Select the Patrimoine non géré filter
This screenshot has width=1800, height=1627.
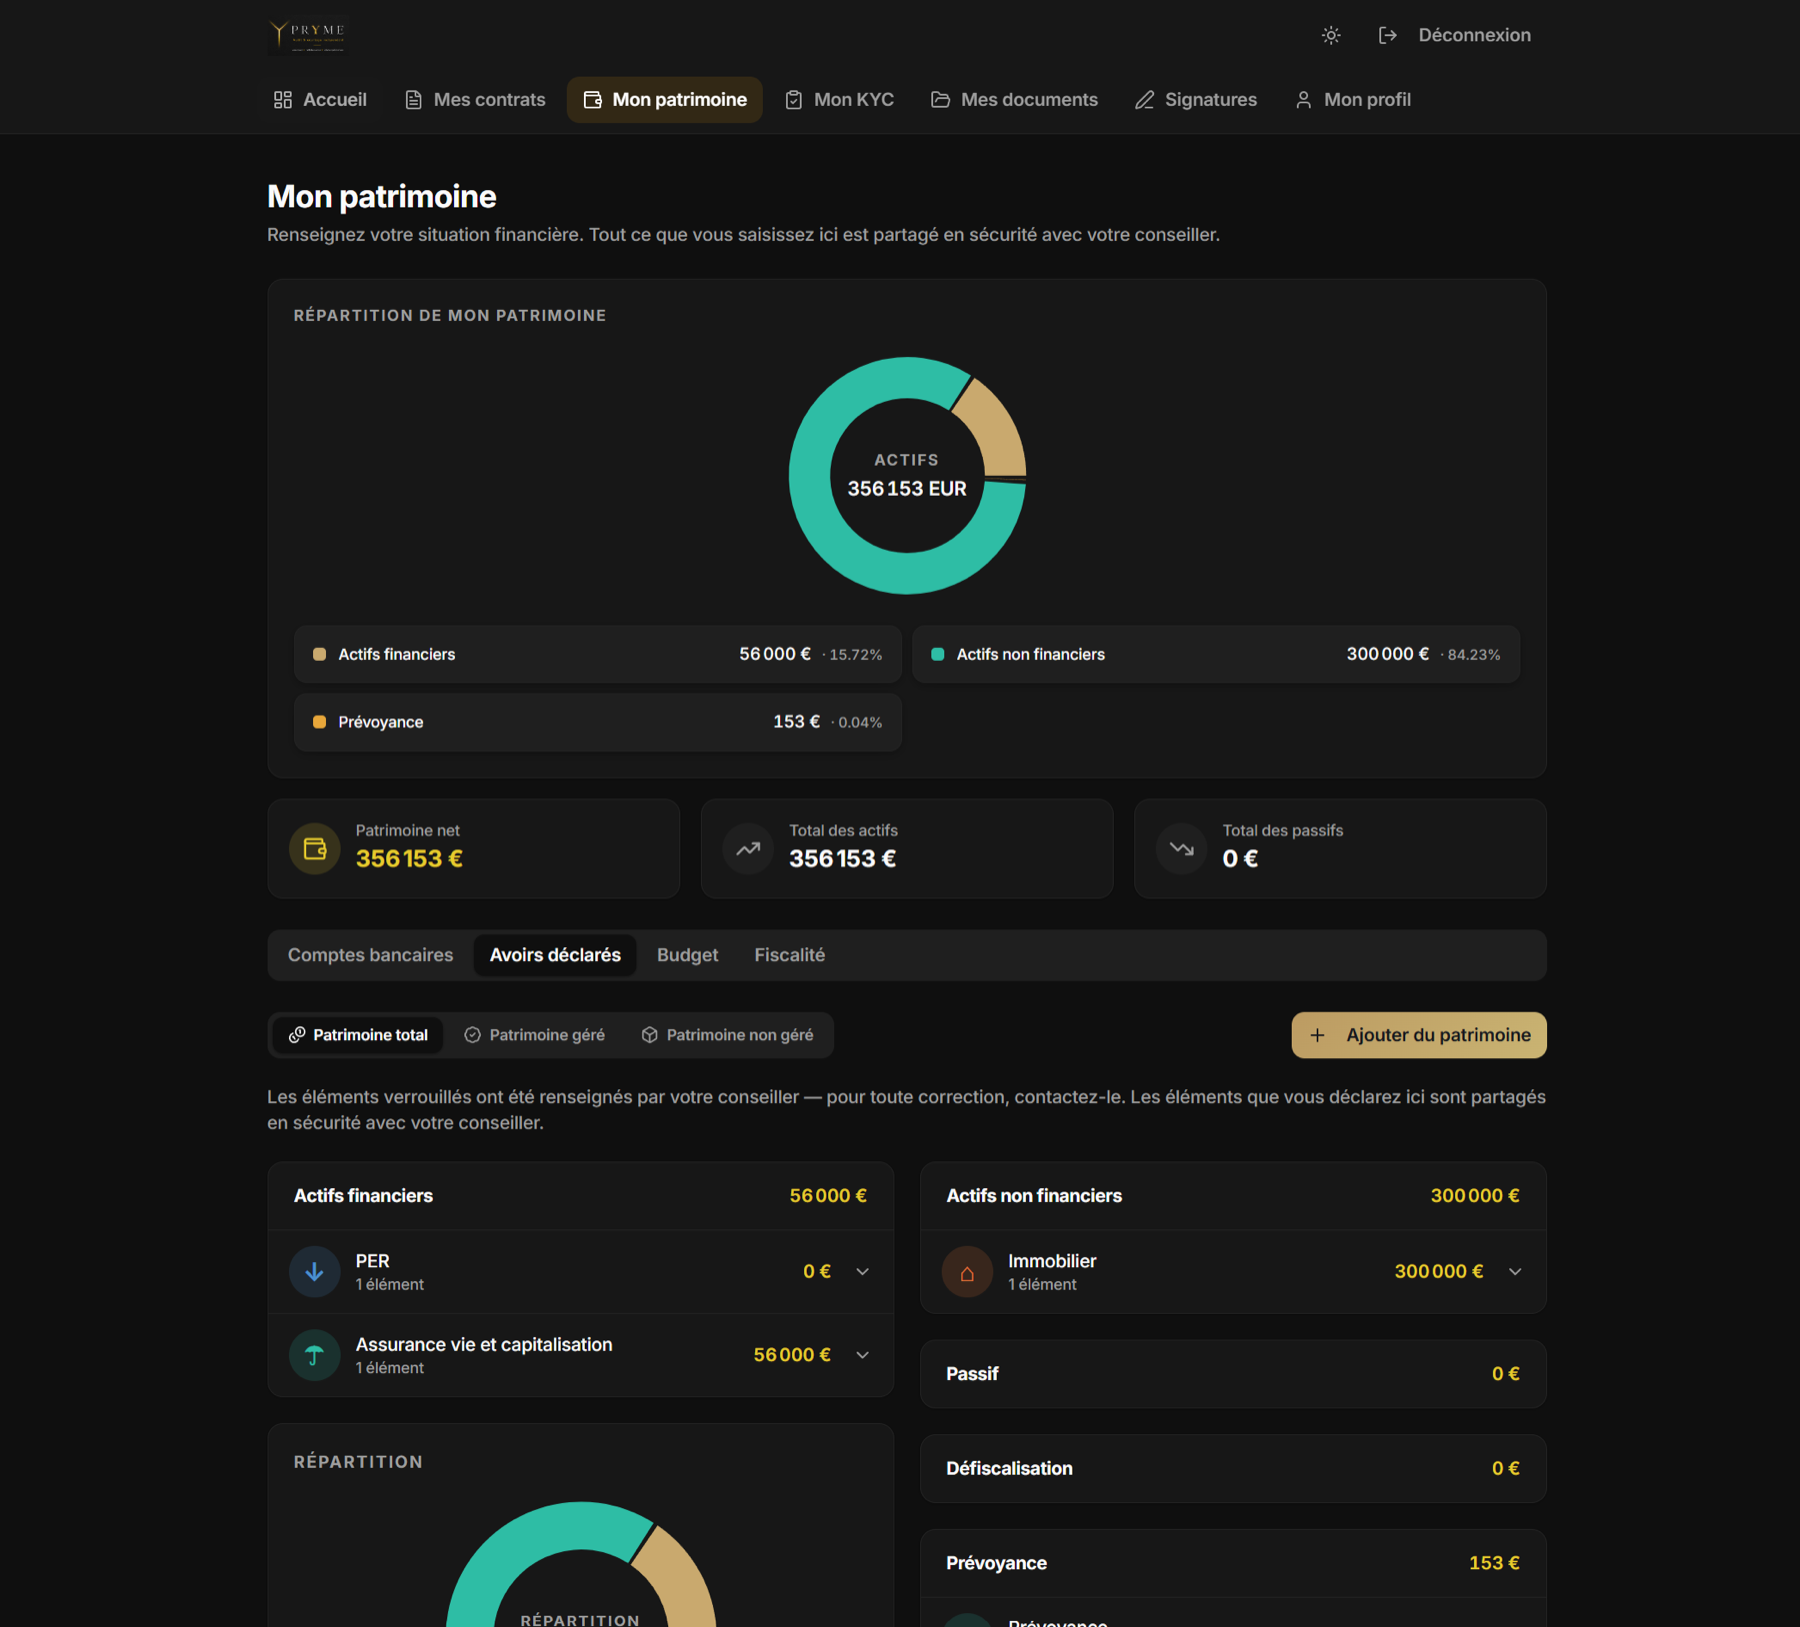point(727,1035)
